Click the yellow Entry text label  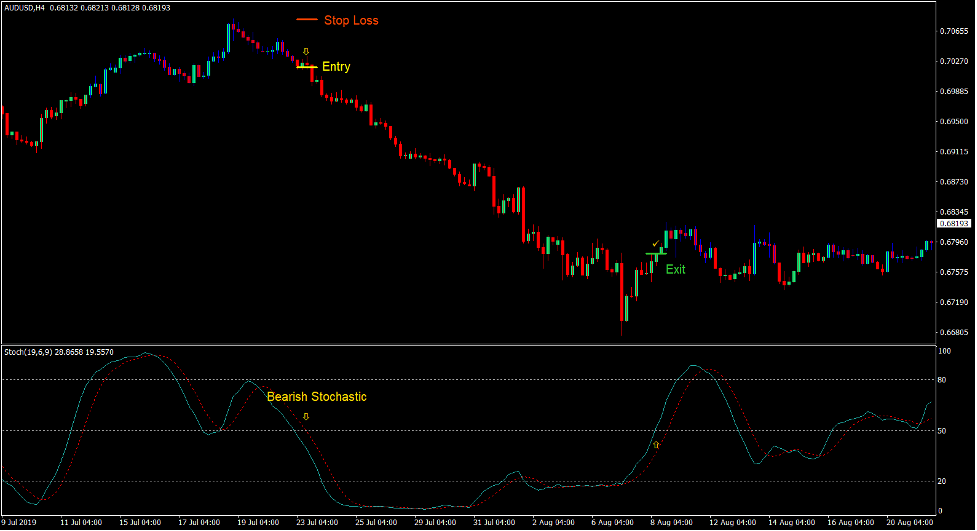tap(336, 67)
